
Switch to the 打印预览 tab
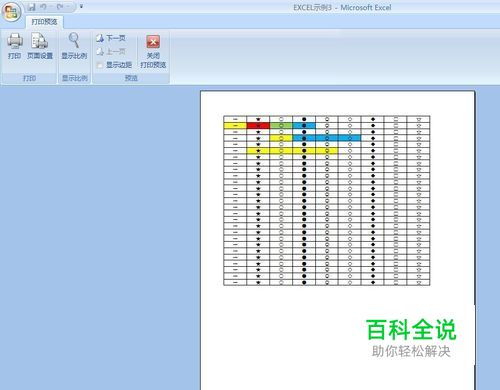44,22
